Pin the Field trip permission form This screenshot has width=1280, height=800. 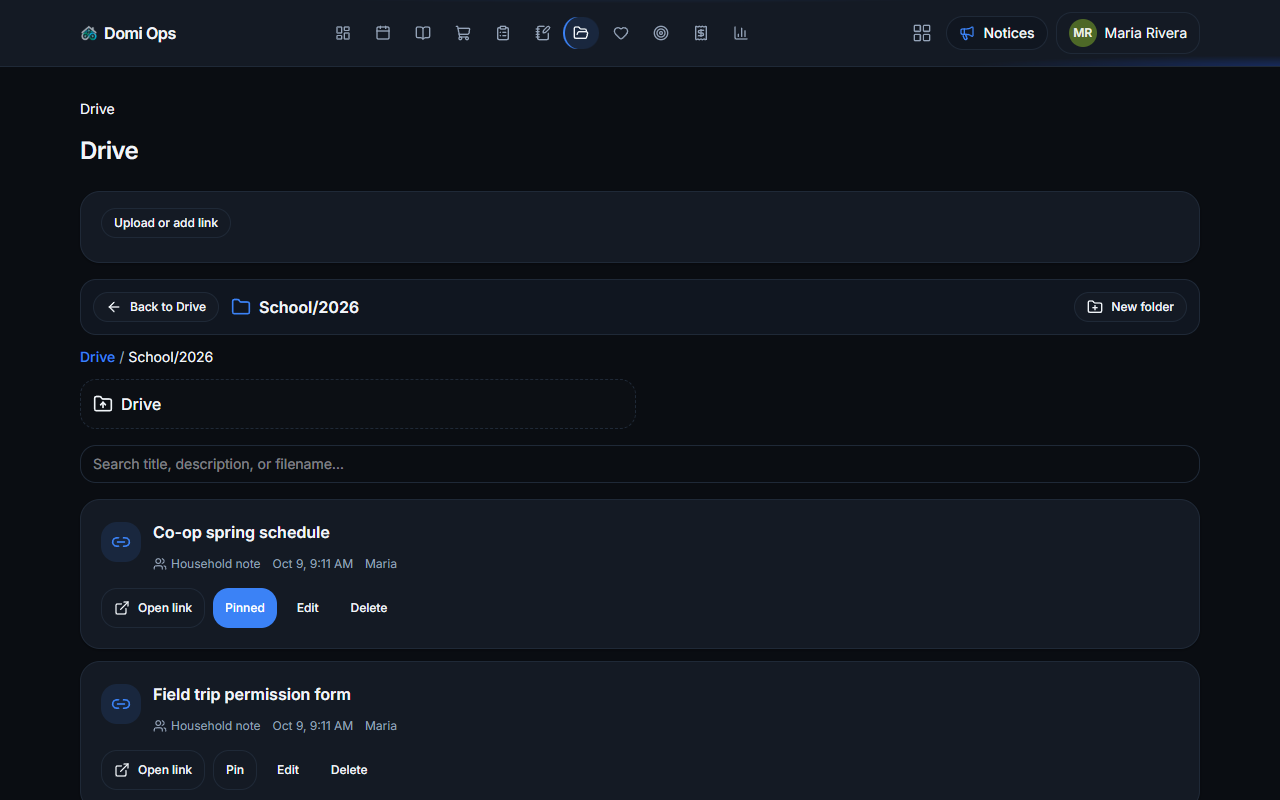point(235,770)
